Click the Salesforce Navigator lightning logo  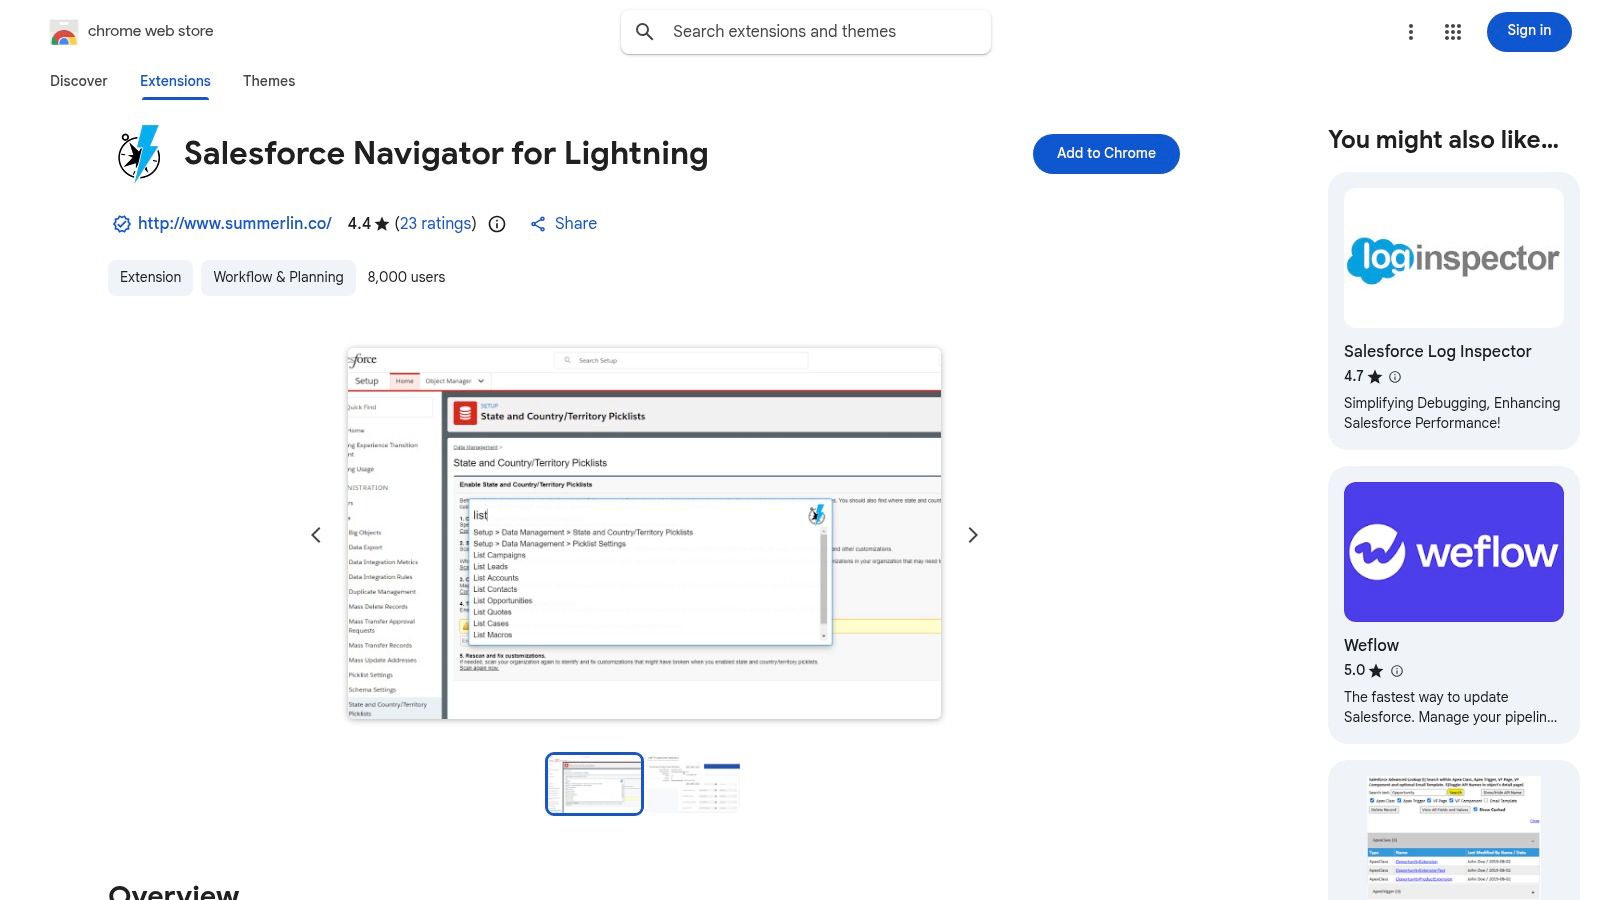pyautogui.click(x=139, y=154)
